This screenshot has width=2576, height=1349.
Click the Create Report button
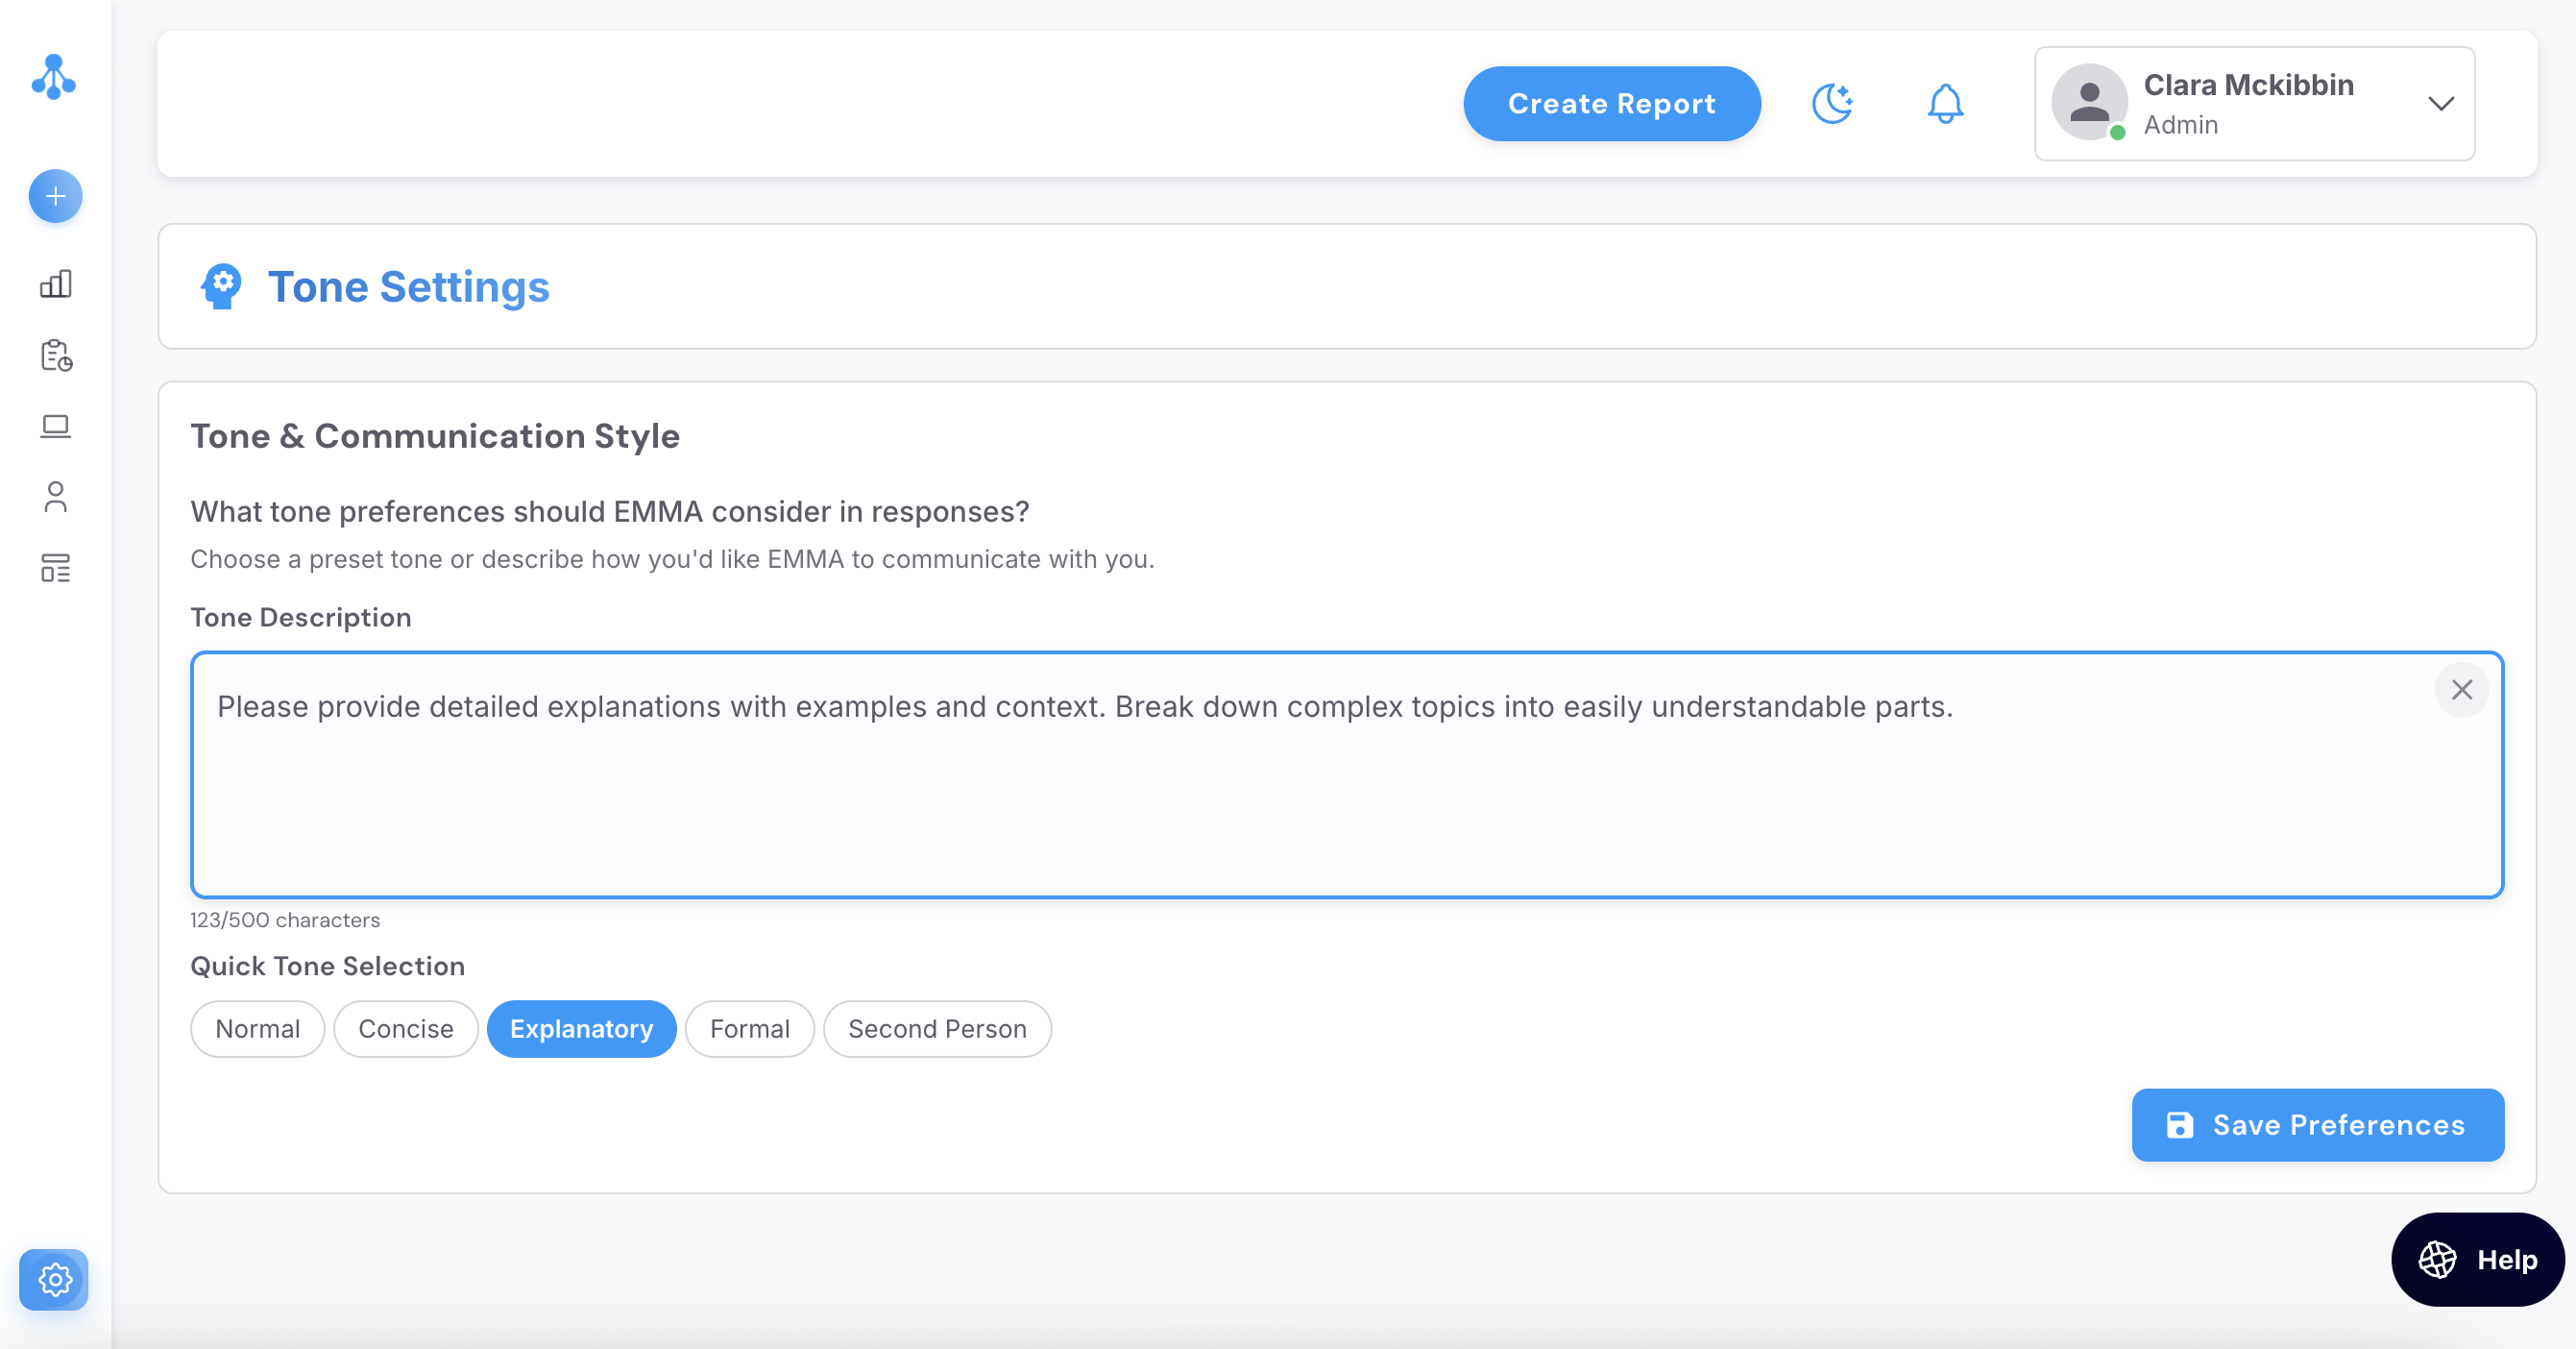1612,104
